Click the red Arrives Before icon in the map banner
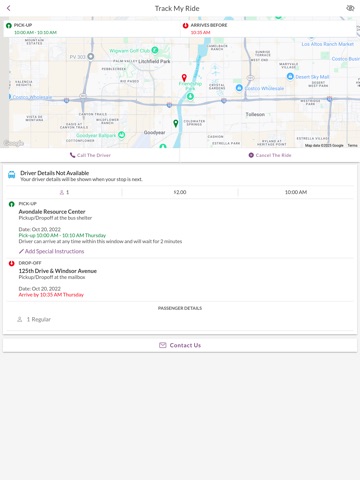360x480 pixels. click(x=185, y=25)
